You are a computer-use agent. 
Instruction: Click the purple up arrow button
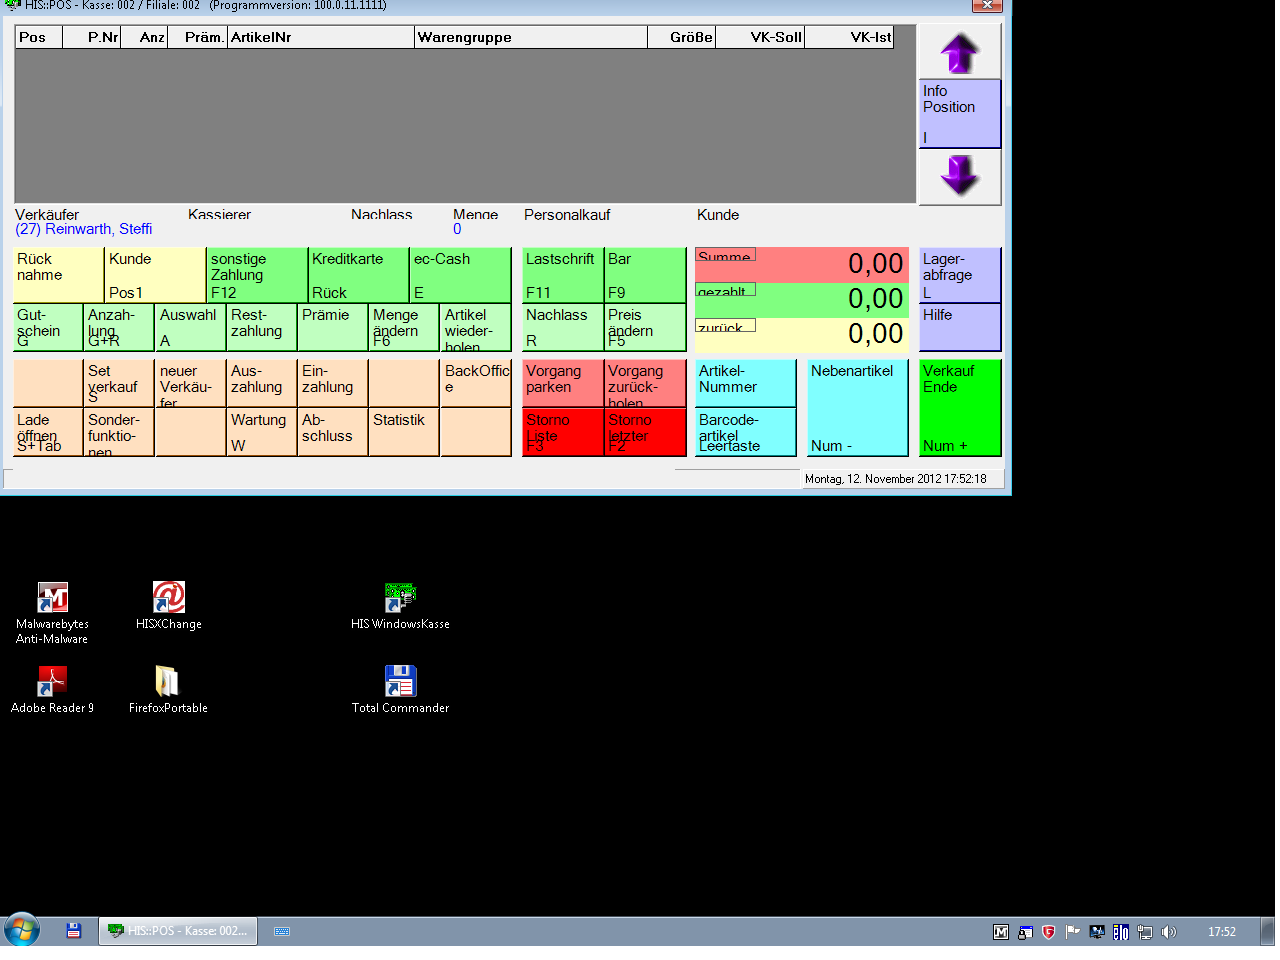click(960, 52)
